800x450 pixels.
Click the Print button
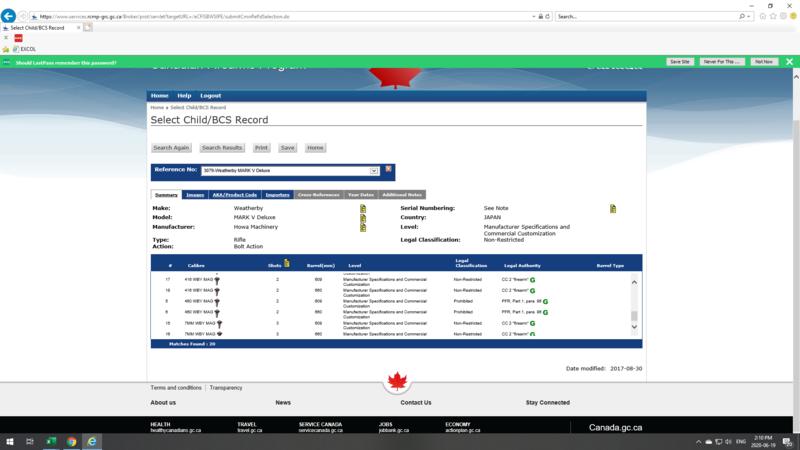261,148
